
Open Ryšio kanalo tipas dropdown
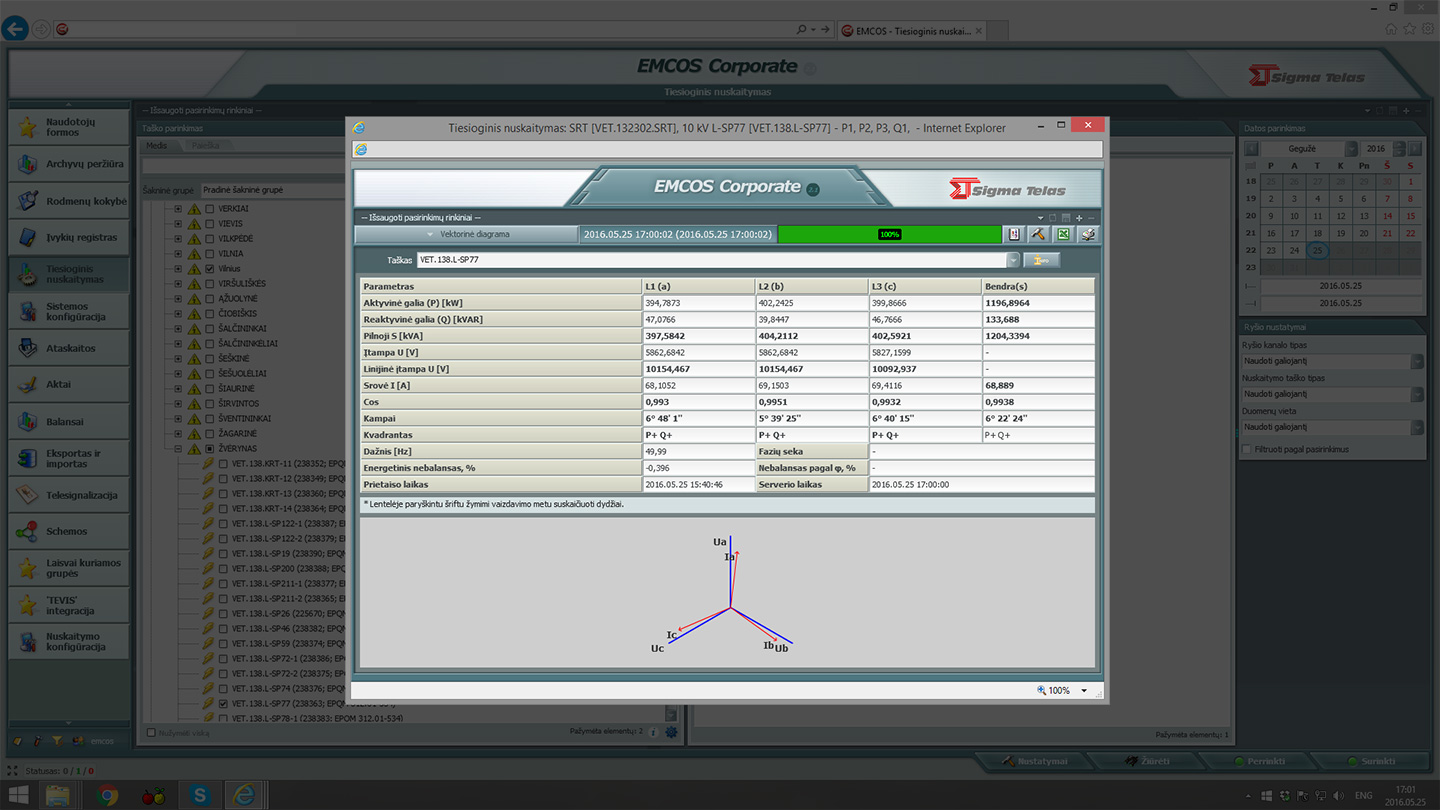pos(1417,361)
